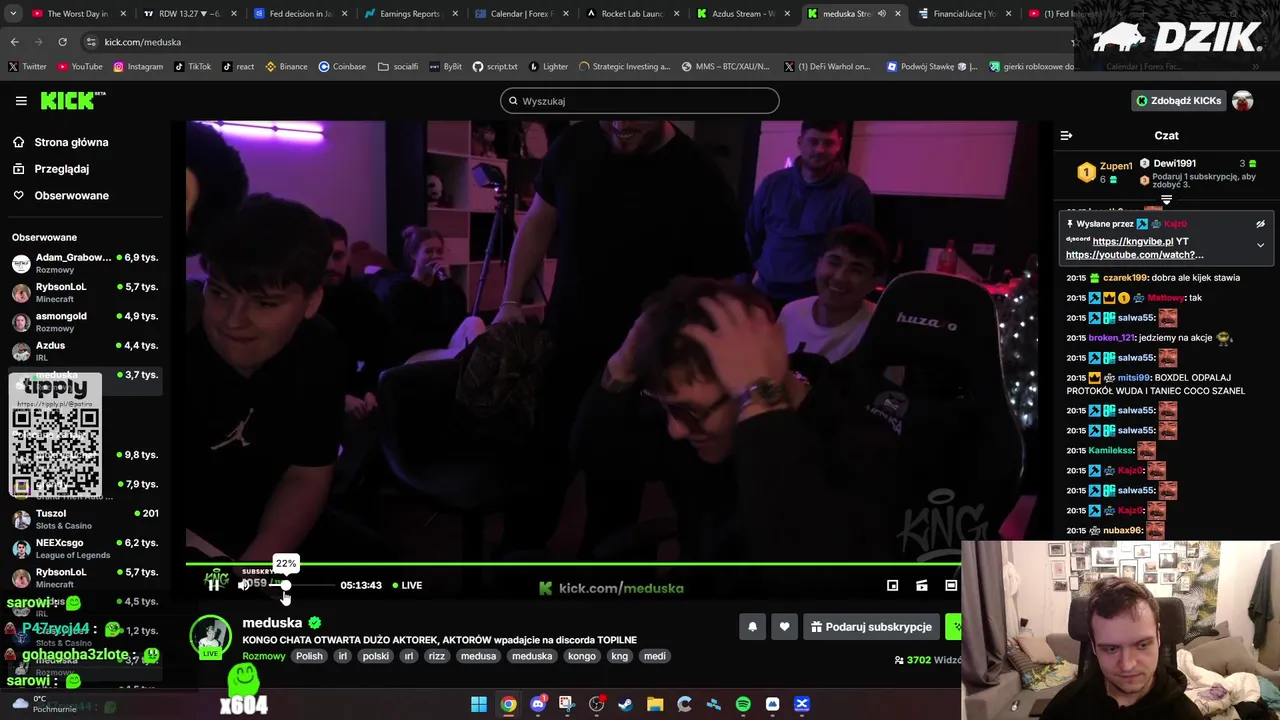Go back in browser
The height and width of the screenshot is (720, 1280).
coord(14,42)
